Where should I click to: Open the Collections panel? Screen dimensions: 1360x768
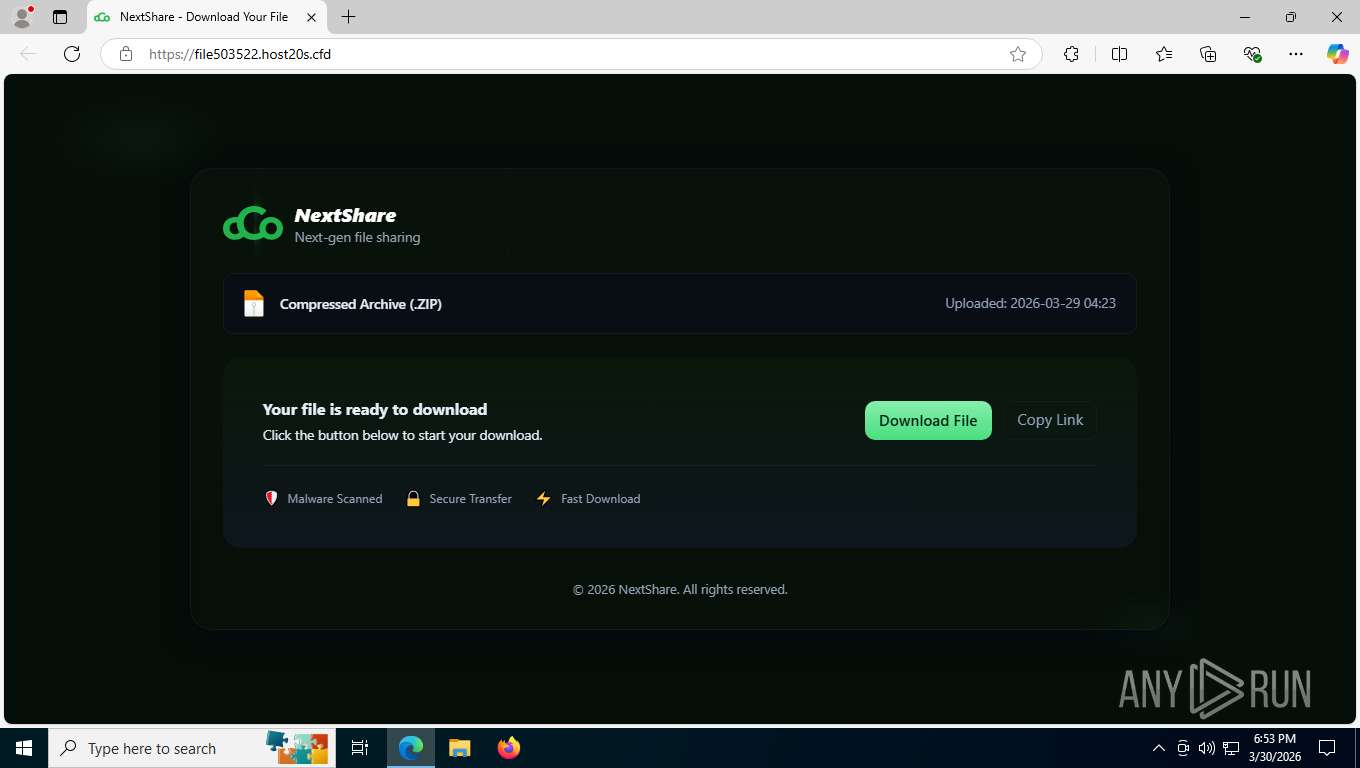1208,54
